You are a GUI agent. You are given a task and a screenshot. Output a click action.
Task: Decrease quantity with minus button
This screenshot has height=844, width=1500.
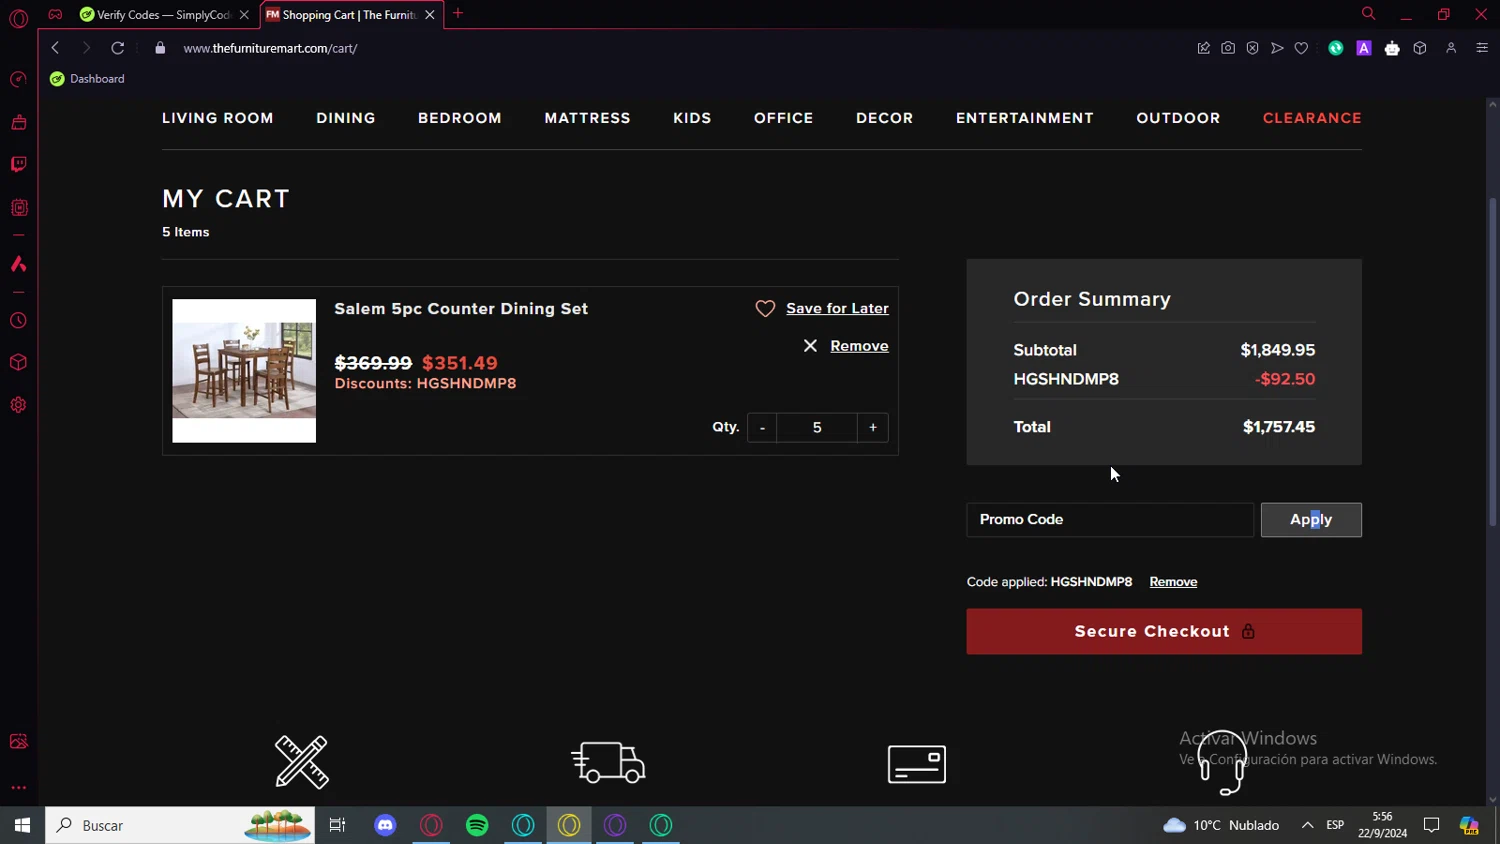[x=762, y=427]
